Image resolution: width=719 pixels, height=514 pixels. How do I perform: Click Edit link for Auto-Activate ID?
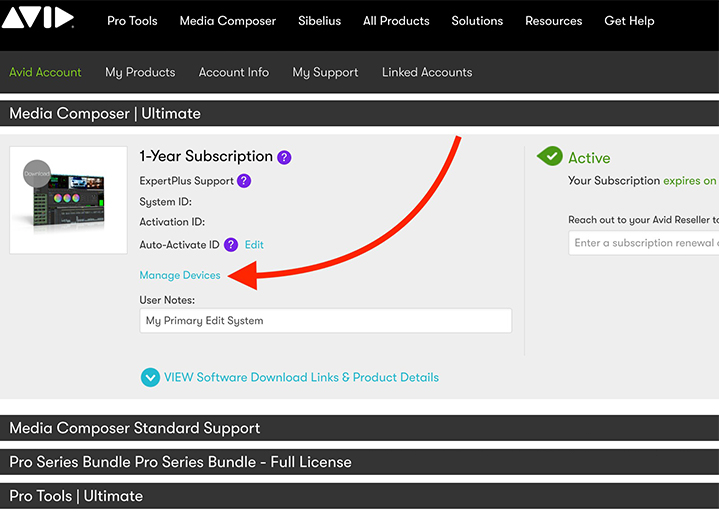click(254, 245)
